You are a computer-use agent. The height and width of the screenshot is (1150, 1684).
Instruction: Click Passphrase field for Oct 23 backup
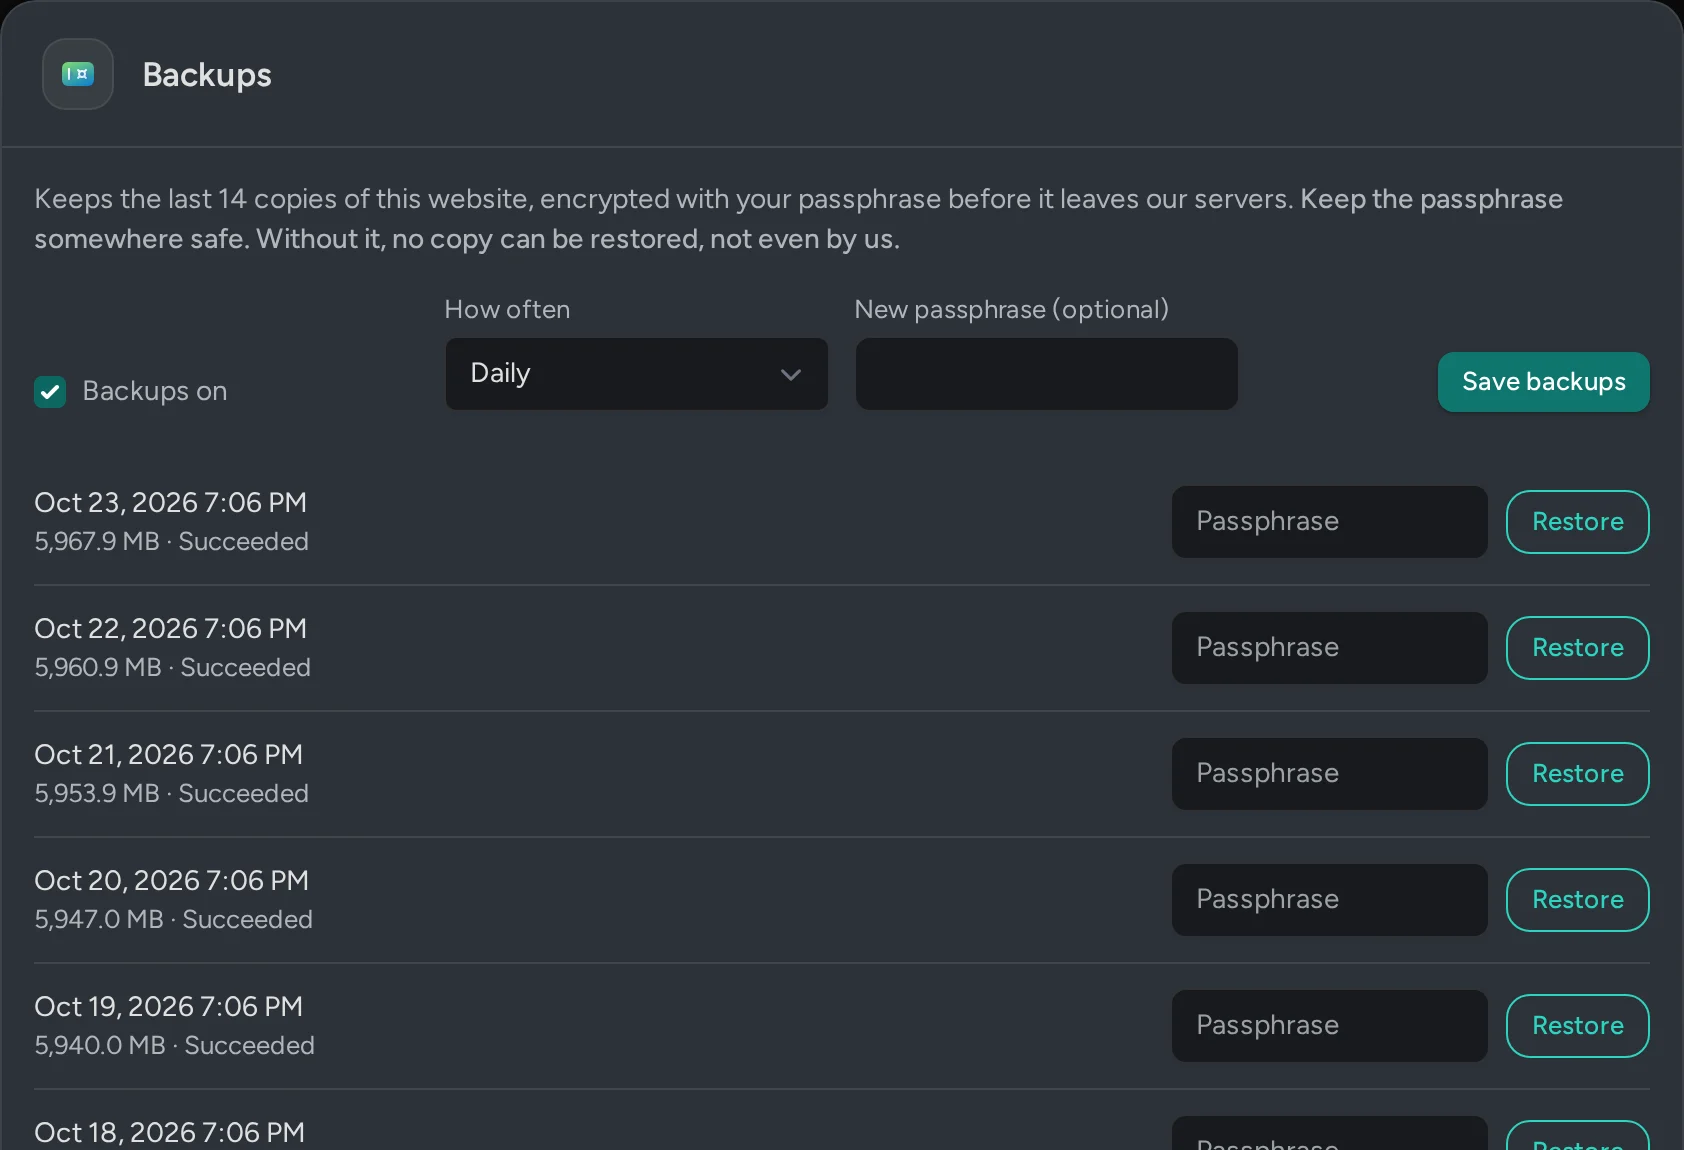click(x=1329, y=522)
